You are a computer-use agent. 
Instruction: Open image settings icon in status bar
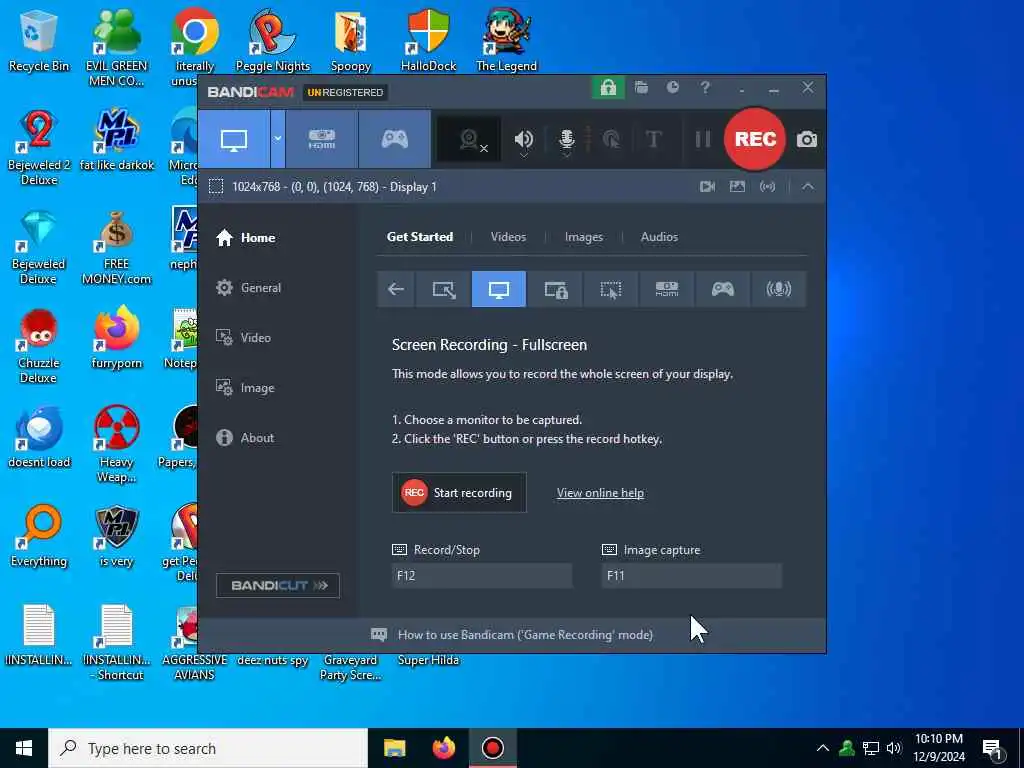737,187
